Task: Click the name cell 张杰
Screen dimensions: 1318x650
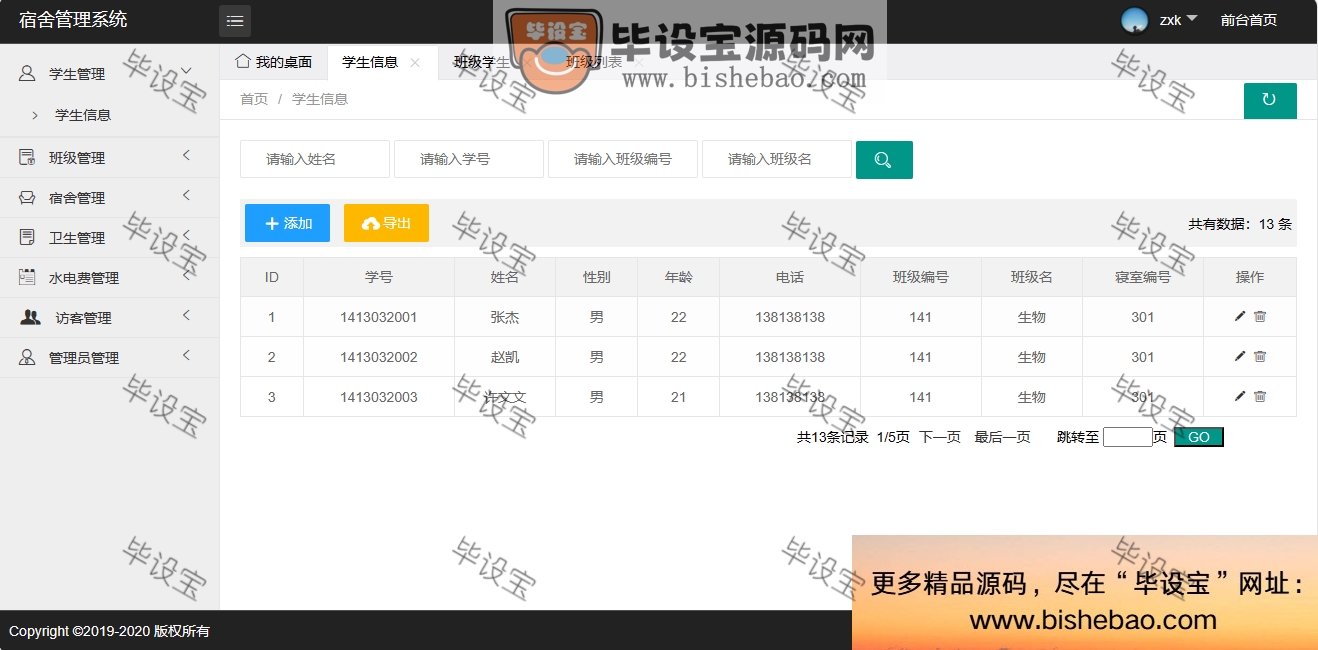Action: 505,317
